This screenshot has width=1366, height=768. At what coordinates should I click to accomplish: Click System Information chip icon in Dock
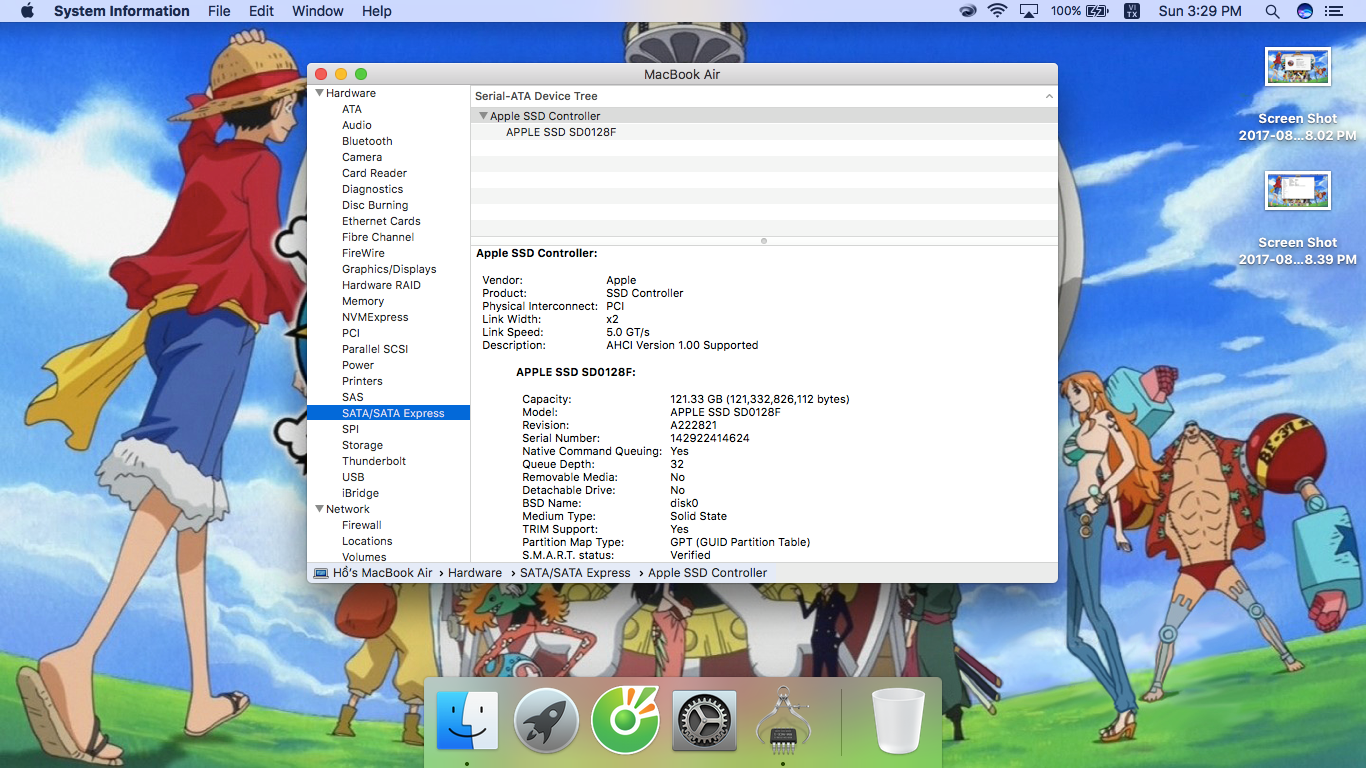(783, 718)
